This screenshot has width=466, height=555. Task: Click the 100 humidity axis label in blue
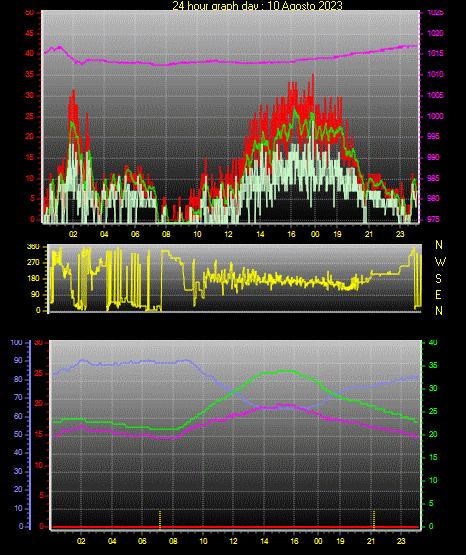[x=17, y=343]
